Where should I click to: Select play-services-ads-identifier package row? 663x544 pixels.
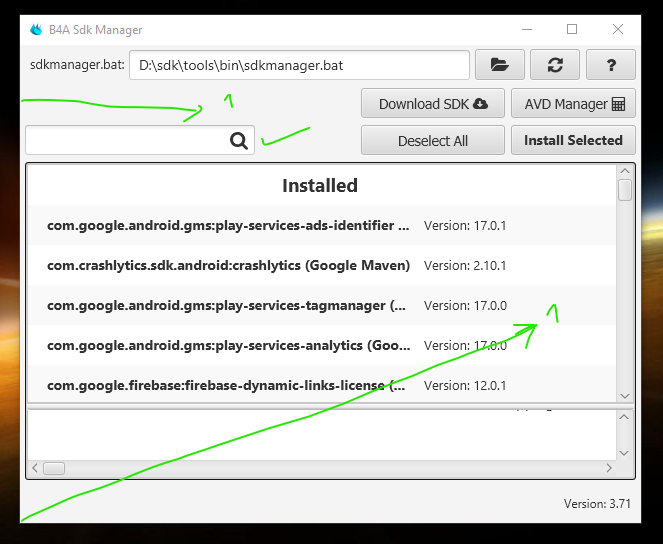[322, 225]
